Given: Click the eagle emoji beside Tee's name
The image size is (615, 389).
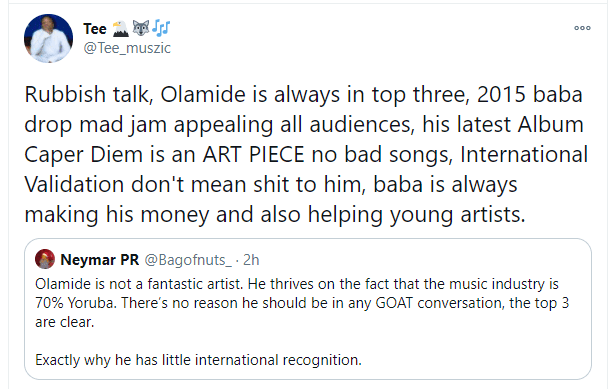Looking at the screenshot, I should [x=120, y=29].
